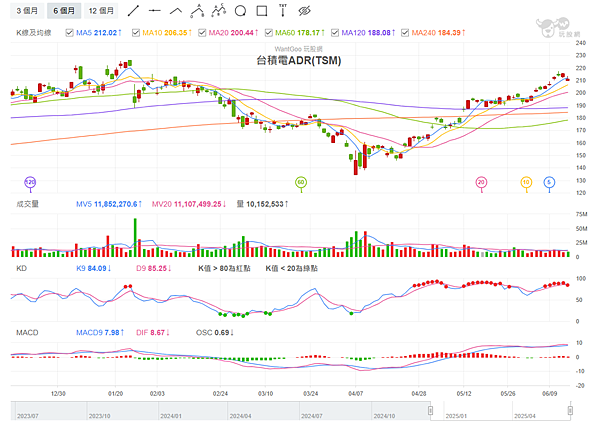Click the K線及均線 section label
The image size is (600, 431).
point(34,33)
